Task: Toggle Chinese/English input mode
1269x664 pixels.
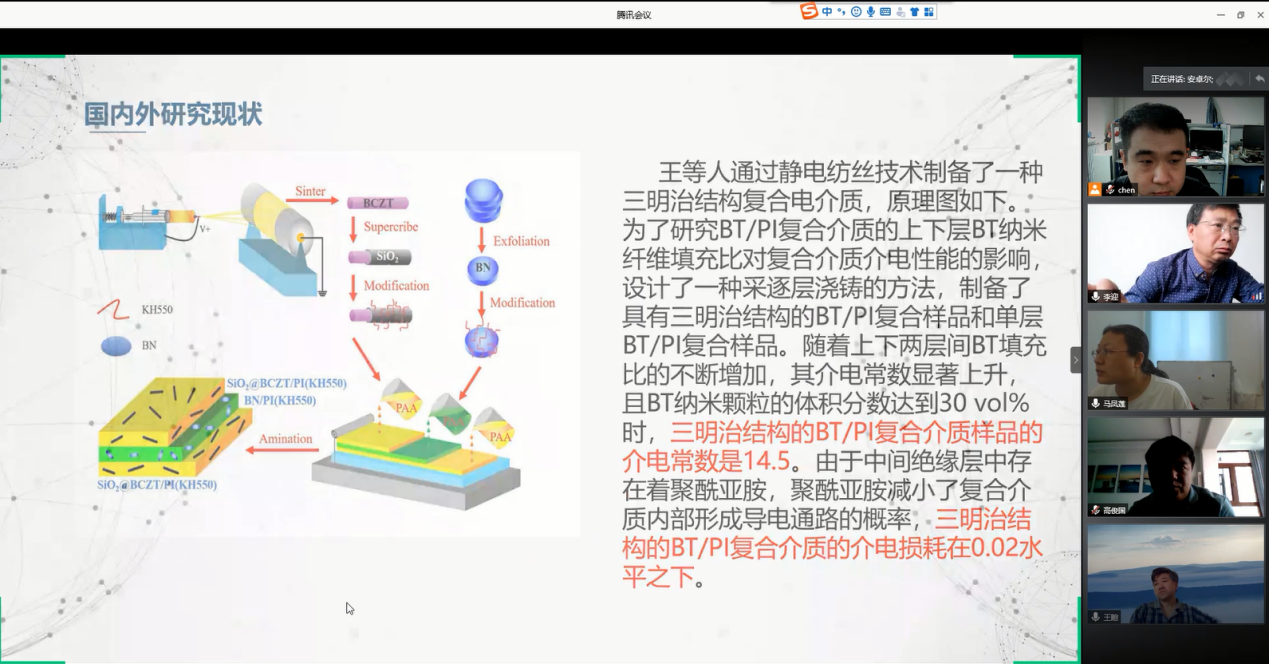Action: tap(827, 12)
